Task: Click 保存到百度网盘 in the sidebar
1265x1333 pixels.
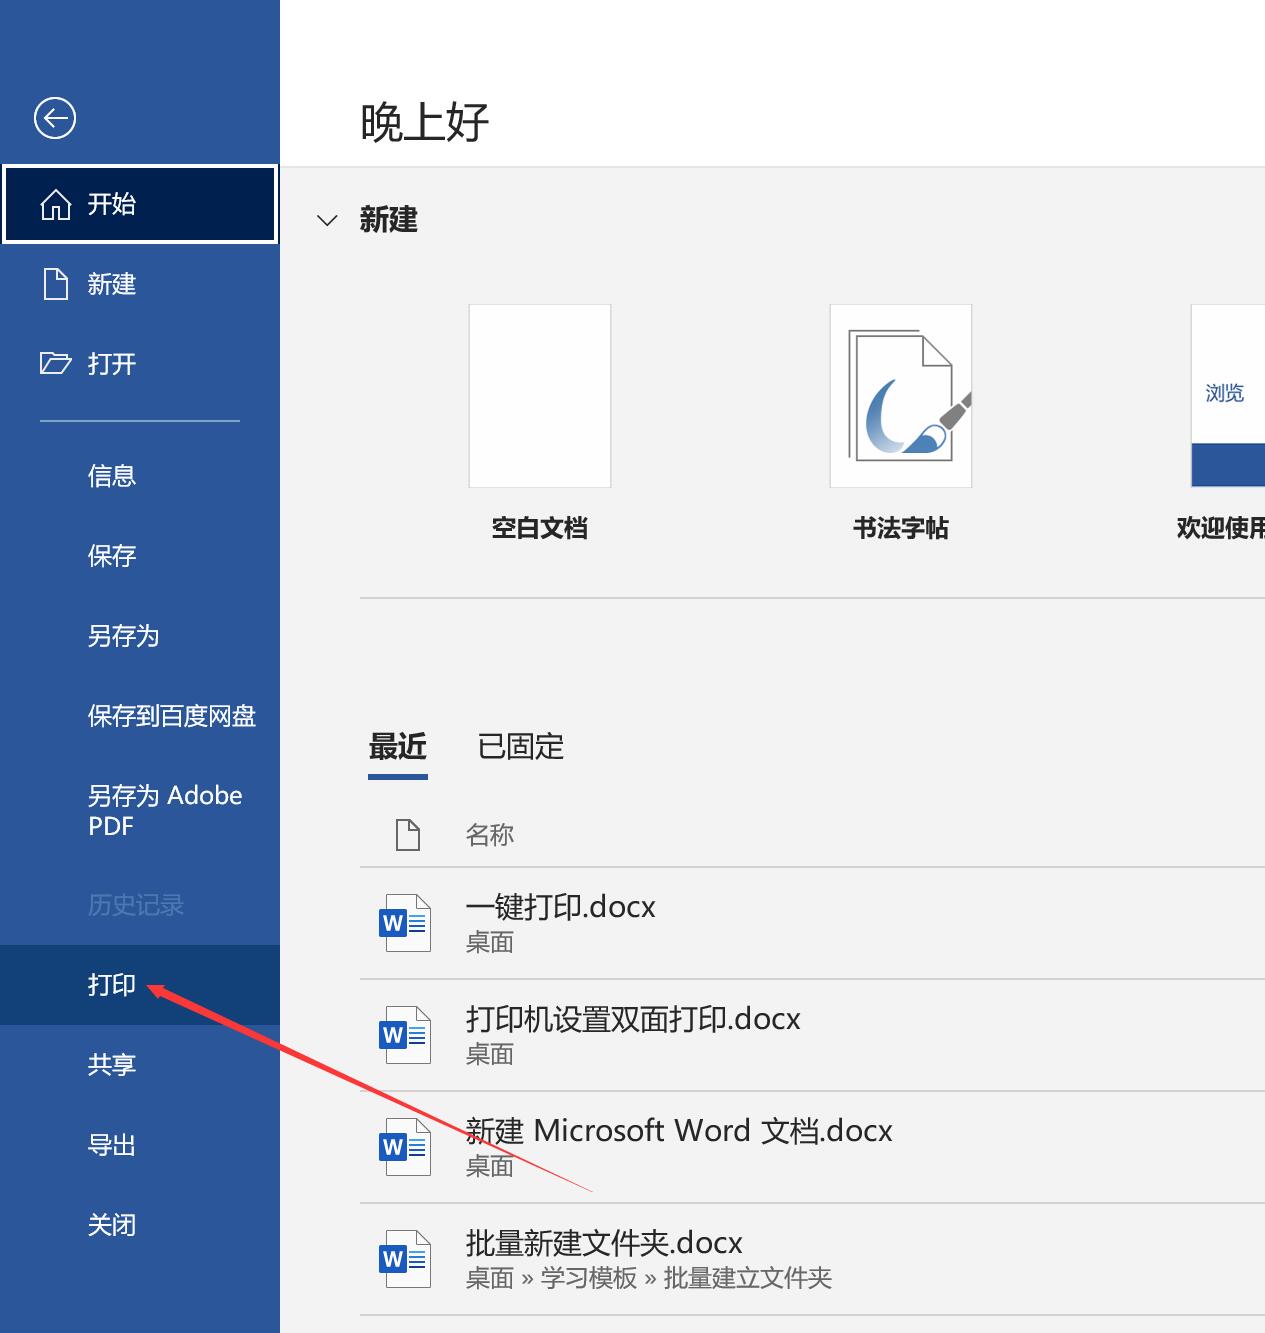Action: pos(172,716)
